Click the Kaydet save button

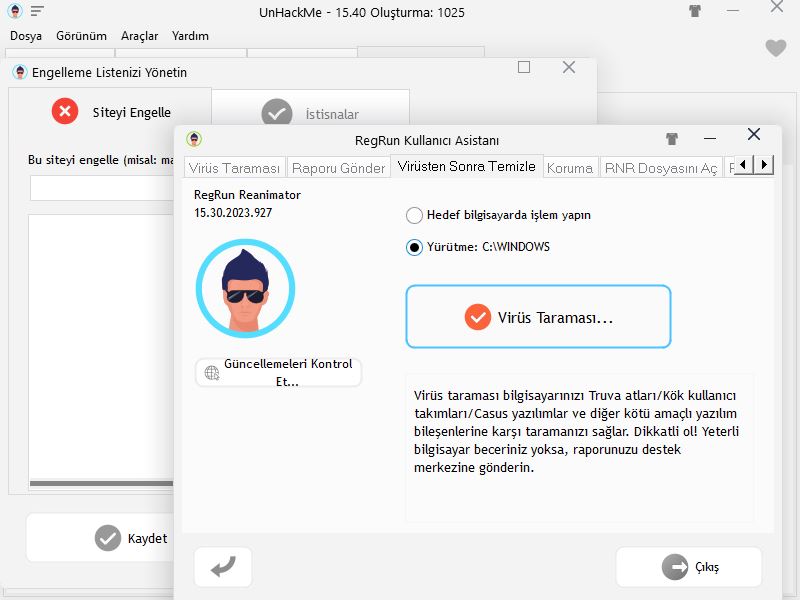(x=102, y=538)
